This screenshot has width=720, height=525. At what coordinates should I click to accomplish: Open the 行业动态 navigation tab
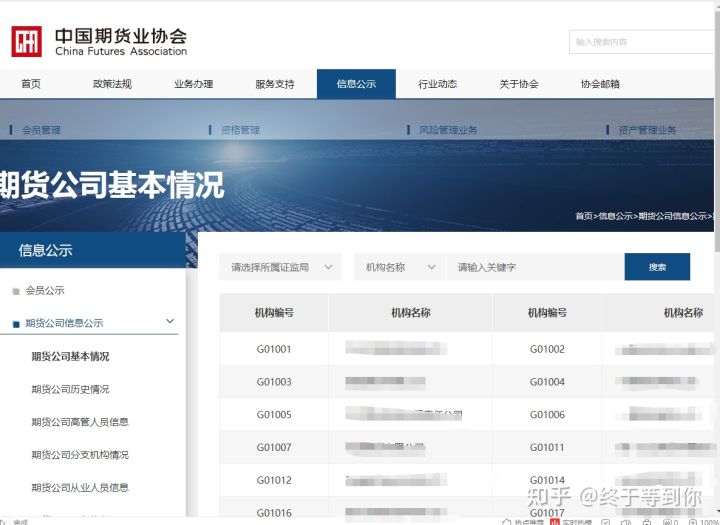click(437, 84)
